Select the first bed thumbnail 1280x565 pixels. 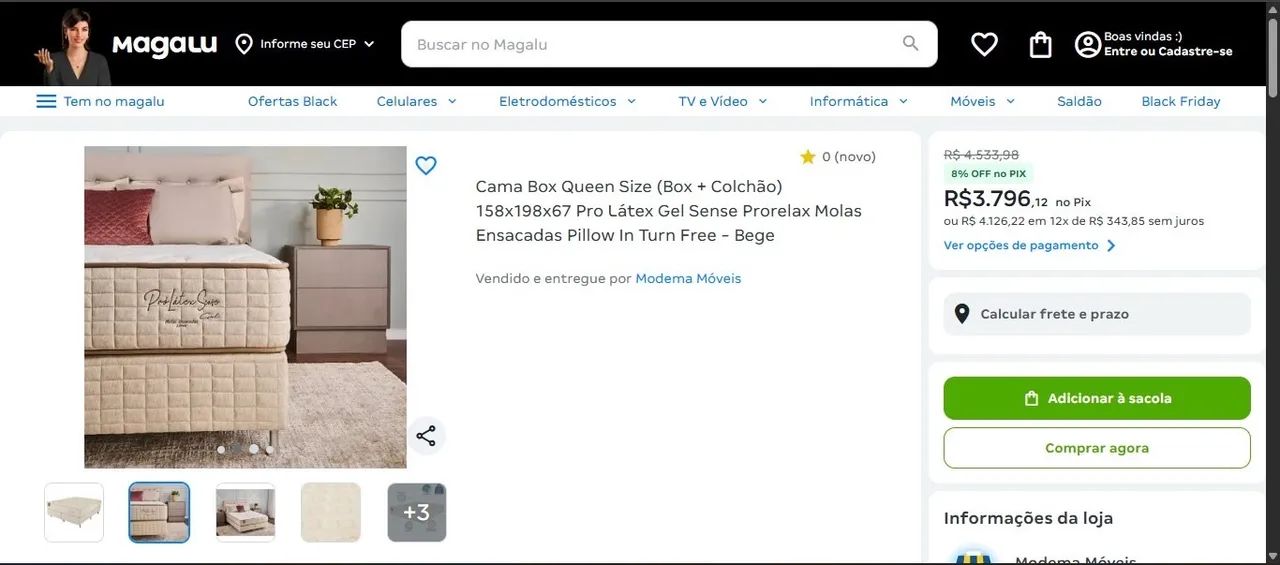[74, 512]
